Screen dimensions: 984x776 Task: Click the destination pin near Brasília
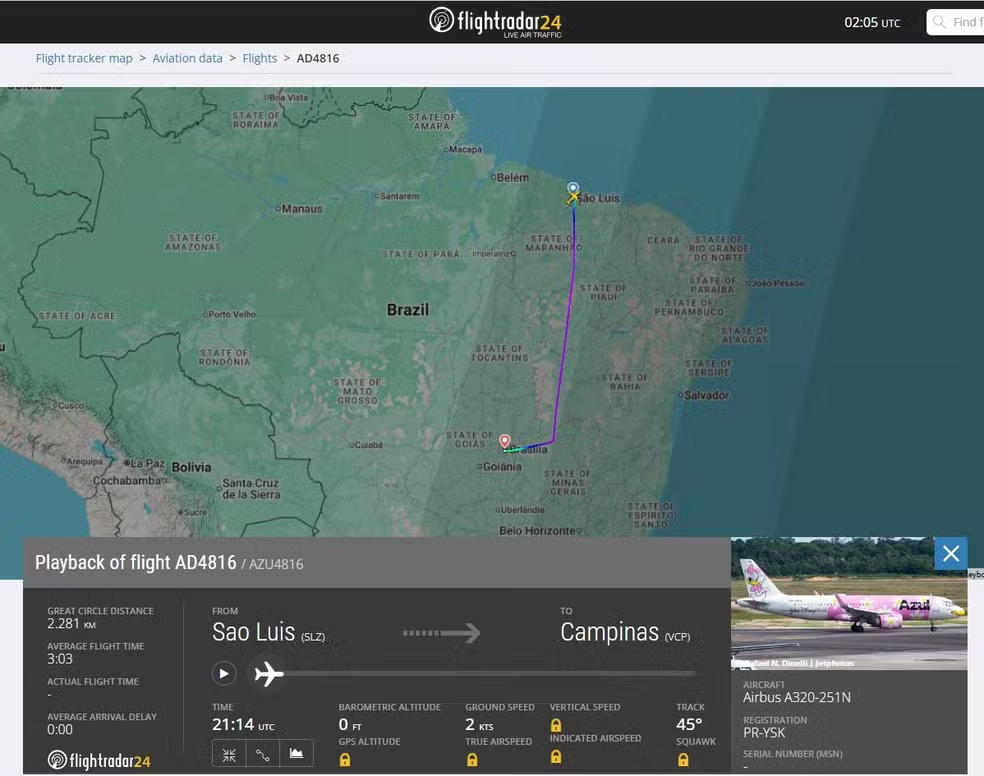coord(505,440)
